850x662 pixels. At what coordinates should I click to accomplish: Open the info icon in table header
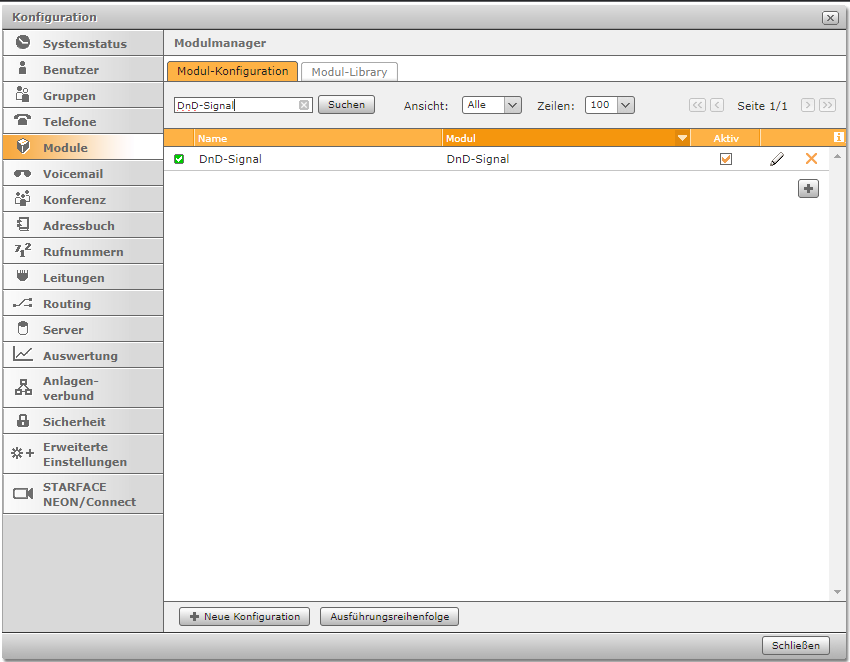click(838, 138)
